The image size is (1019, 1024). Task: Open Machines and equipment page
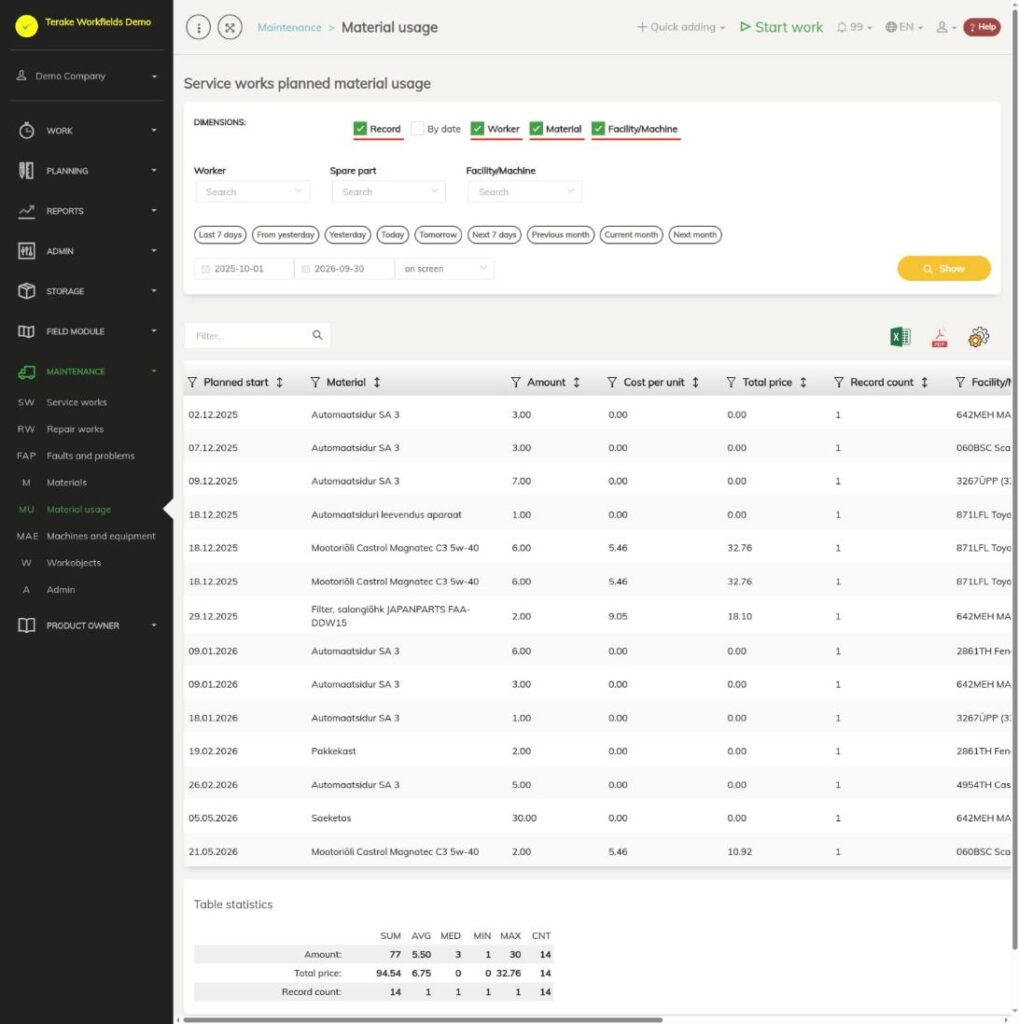(x=101, y=536)
